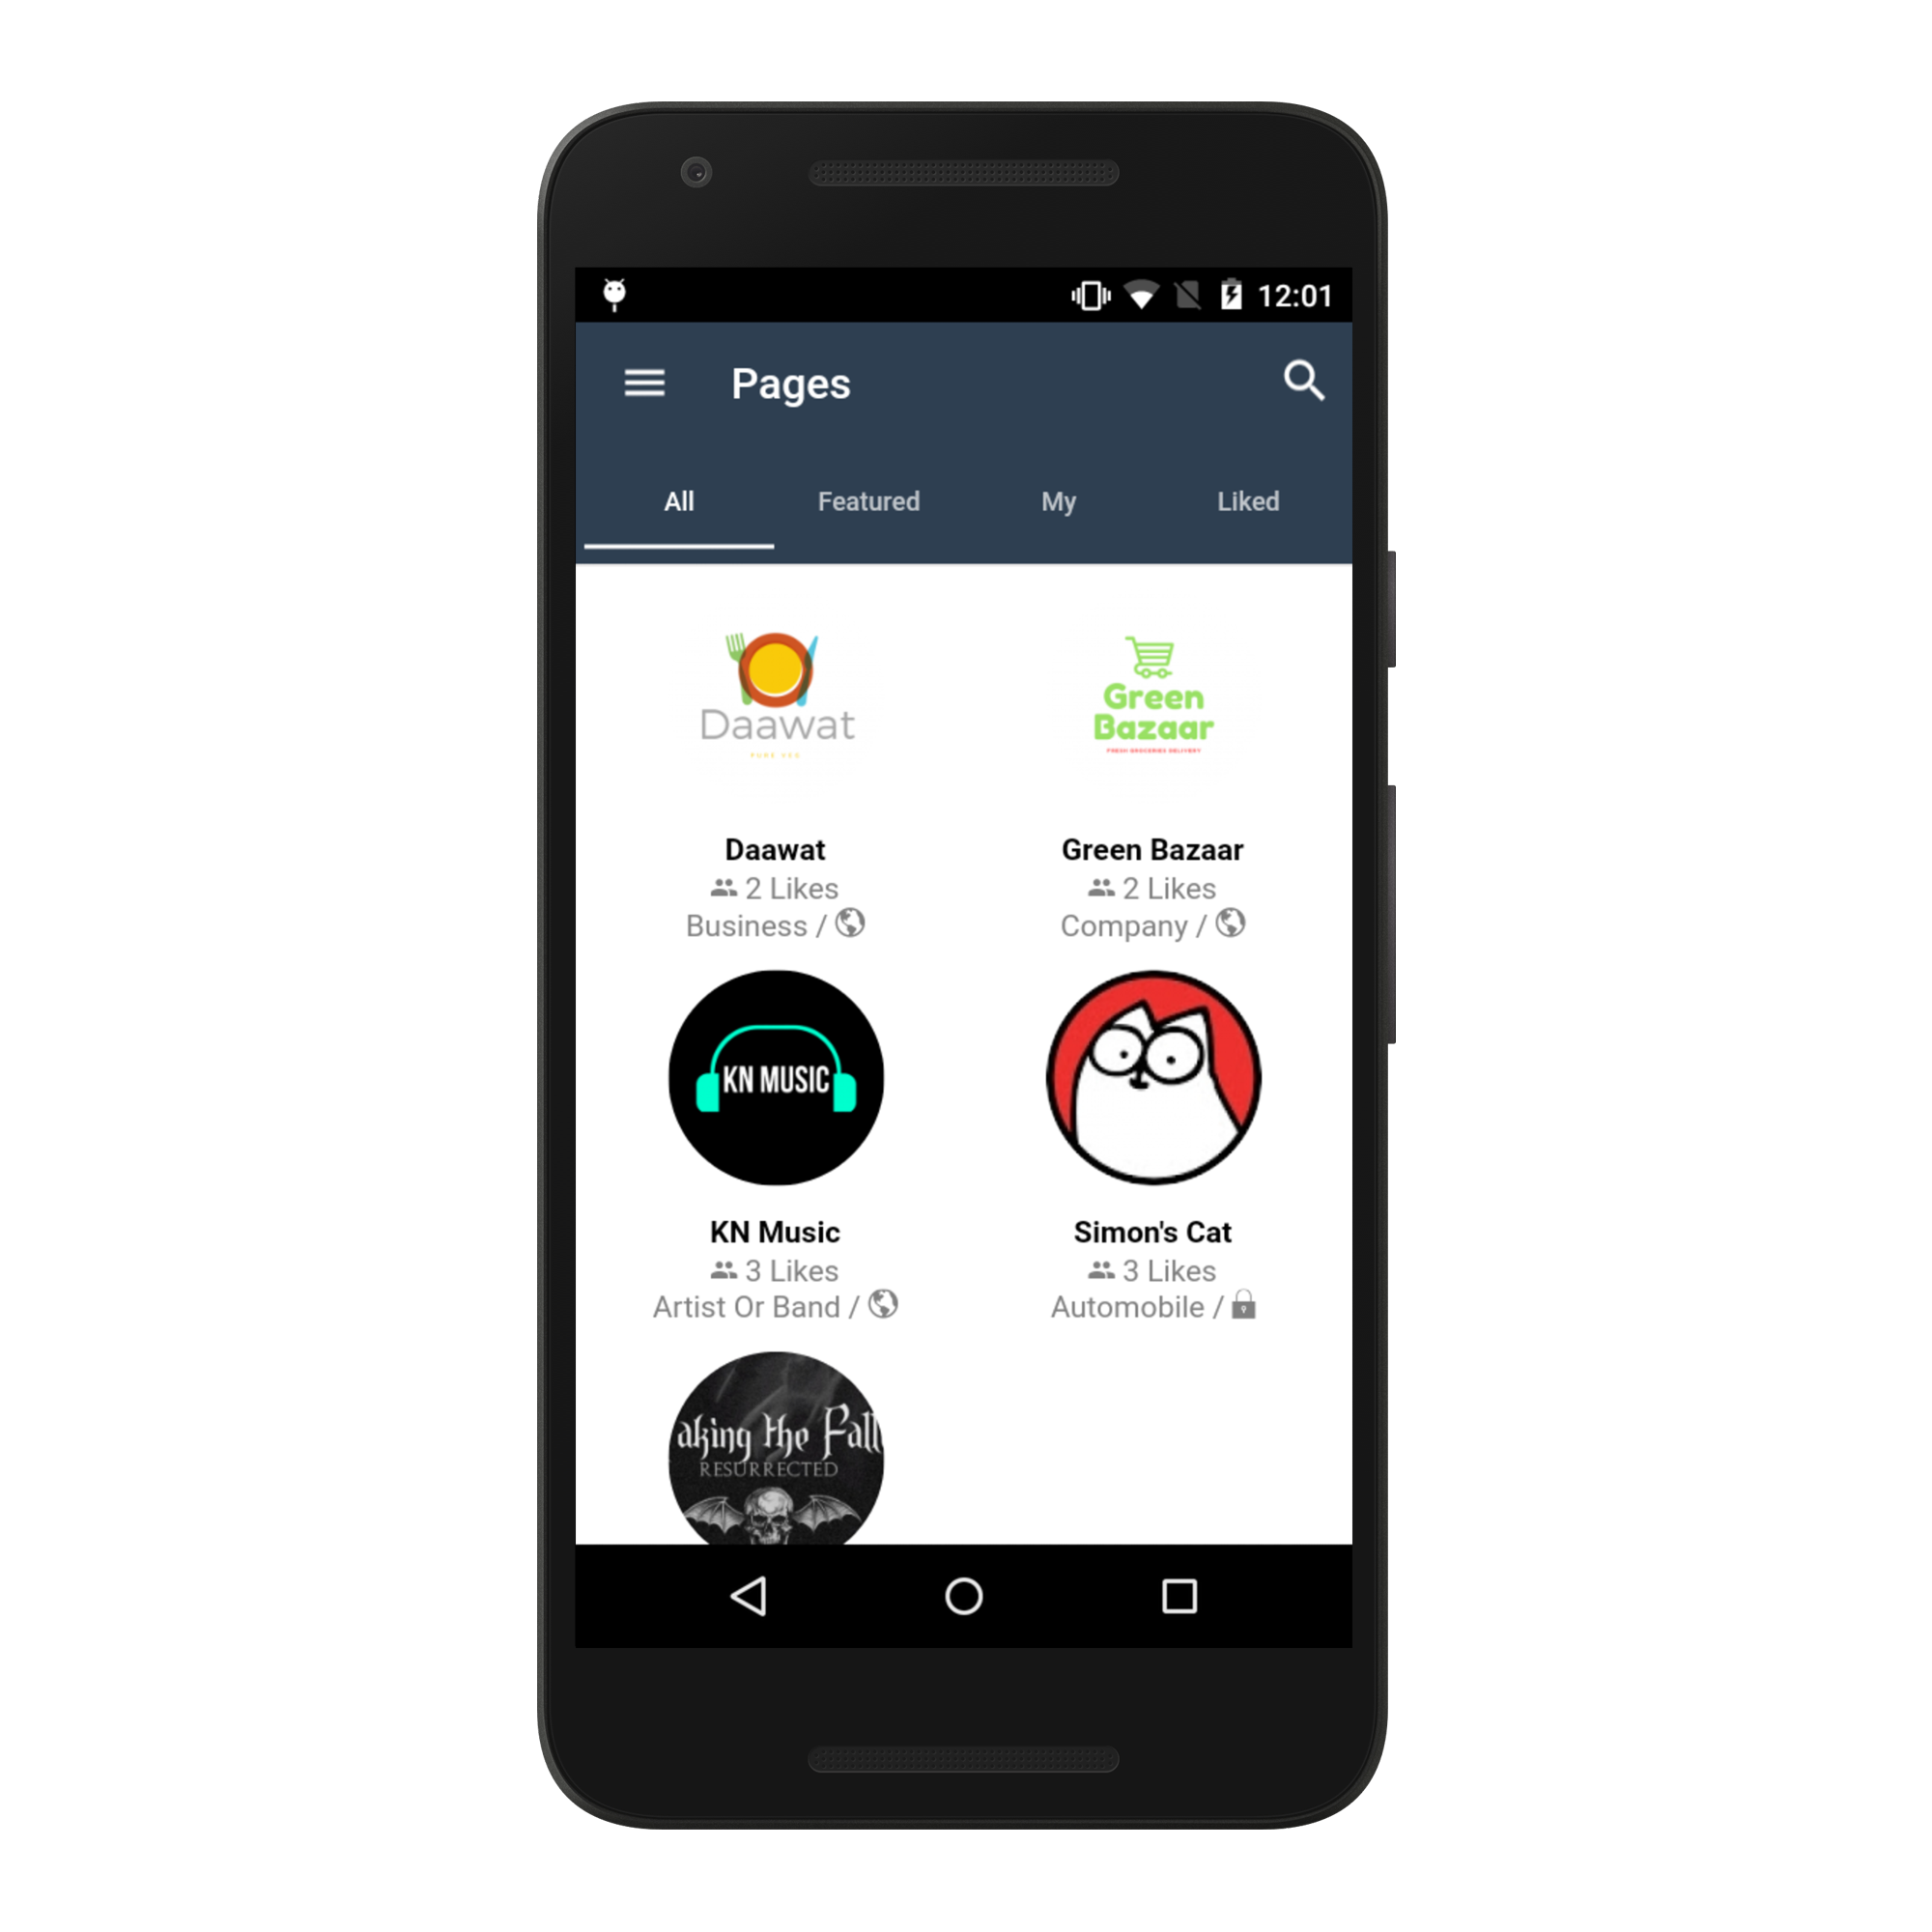Viewport: 1932px width, 1932px height.
Task: Open the hamburger menu
Action: pos(640,384)
